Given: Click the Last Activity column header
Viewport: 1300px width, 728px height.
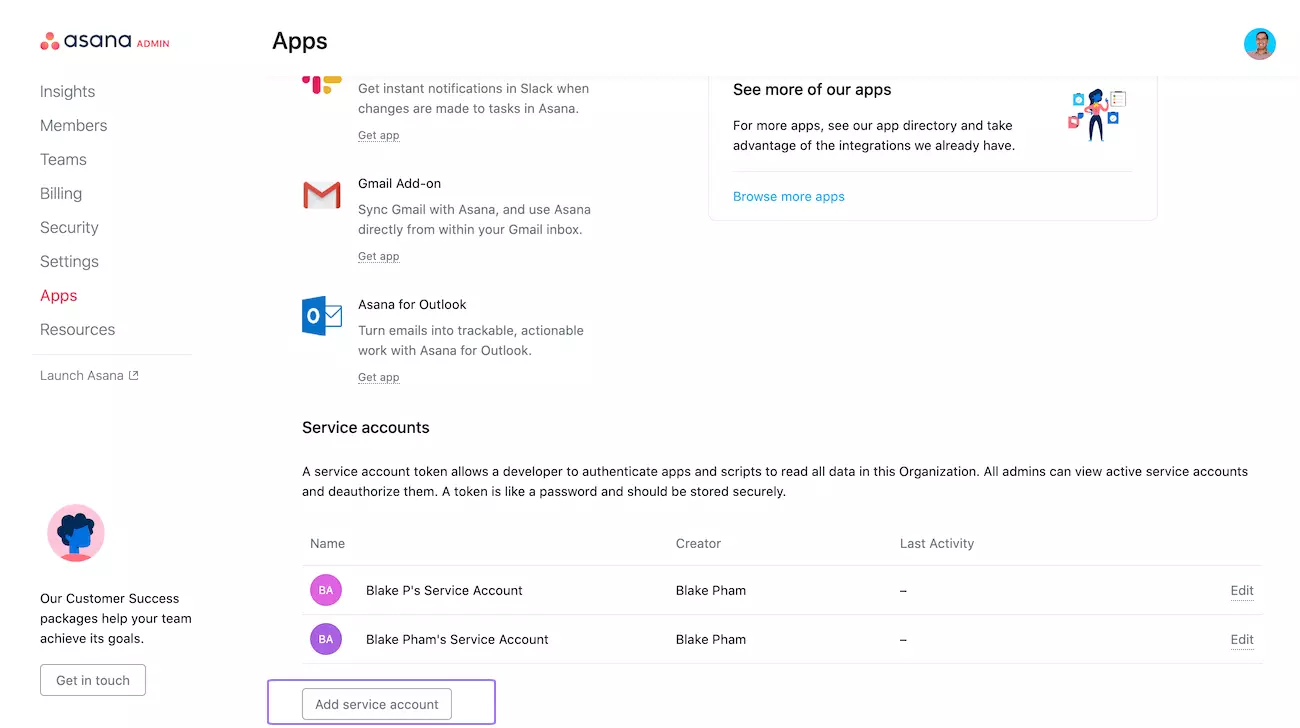Looking at the screenshot, I should (x=936, y=543).
